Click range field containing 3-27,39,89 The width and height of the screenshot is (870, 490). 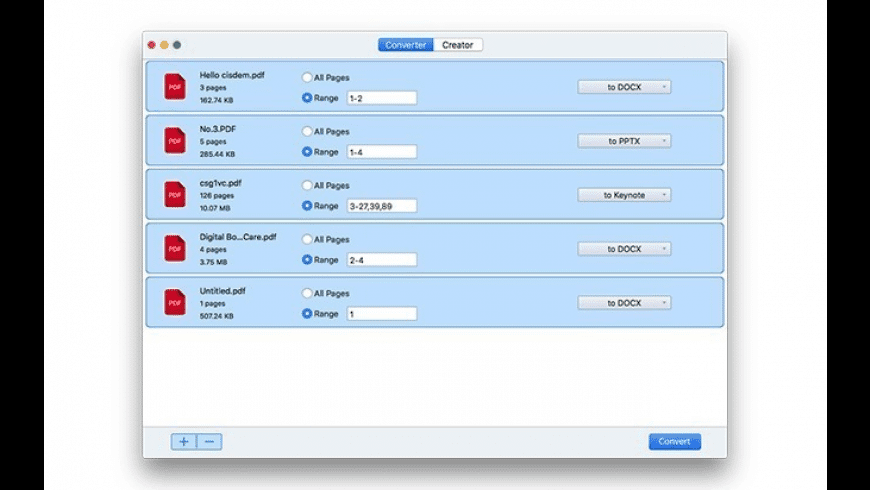click(x=382, y=206)
